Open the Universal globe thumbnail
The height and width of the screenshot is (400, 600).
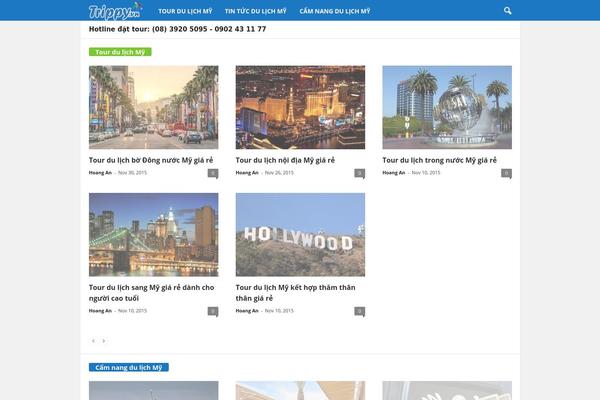[447, 107]
